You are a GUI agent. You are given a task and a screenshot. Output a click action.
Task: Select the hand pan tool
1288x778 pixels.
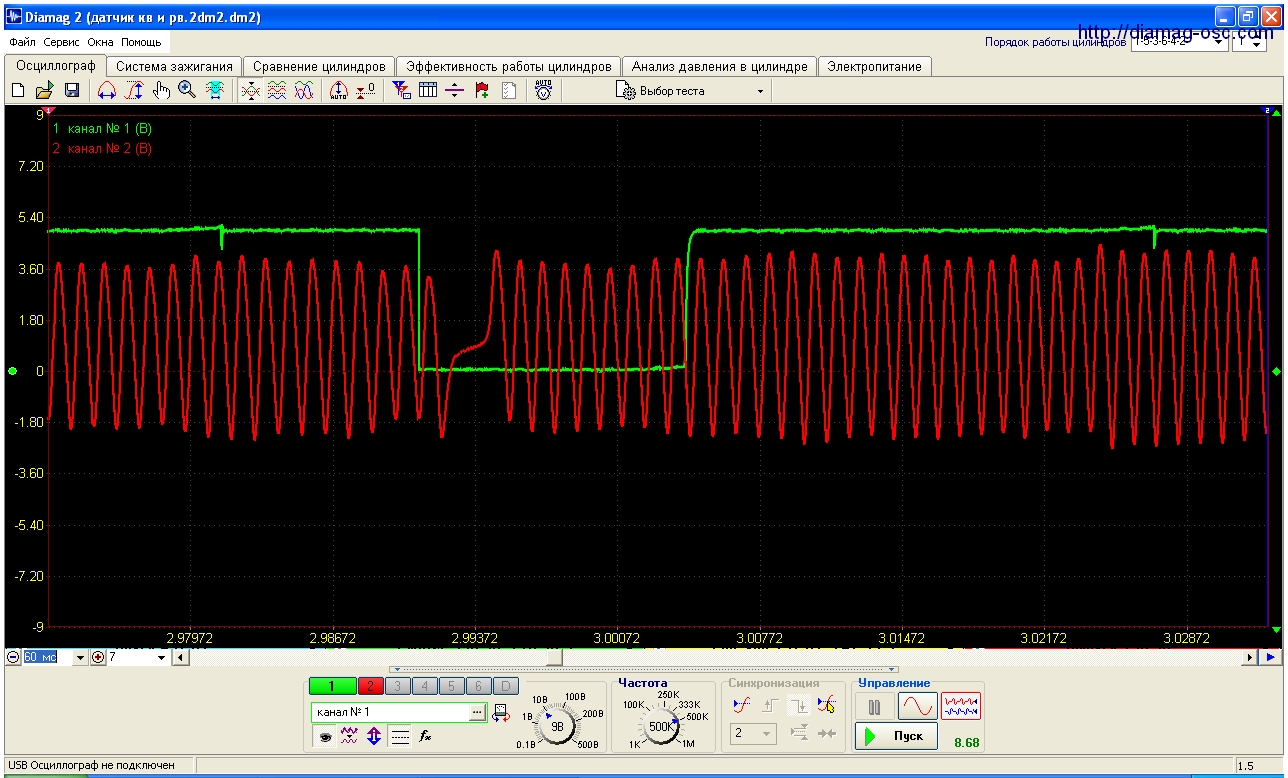coord(161,91)
